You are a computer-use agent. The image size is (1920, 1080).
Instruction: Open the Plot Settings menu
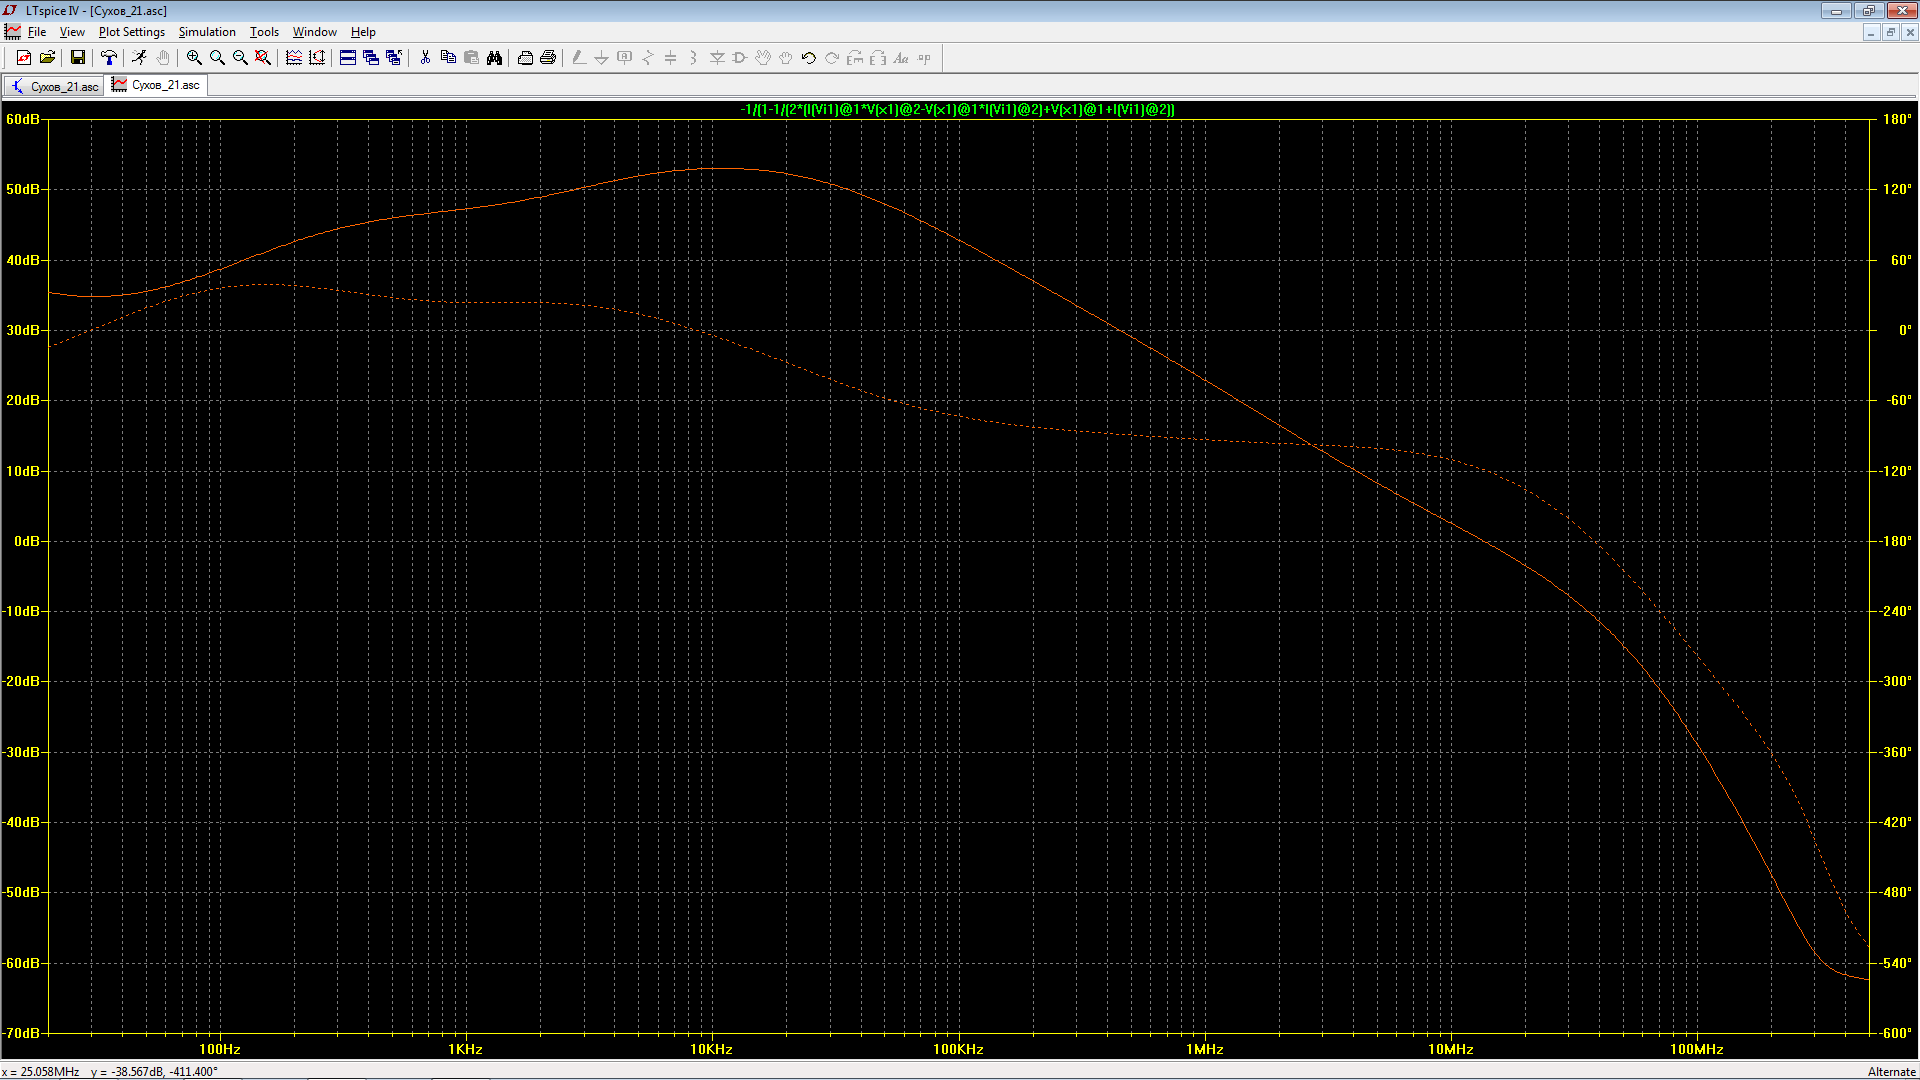tap(131, 32)
